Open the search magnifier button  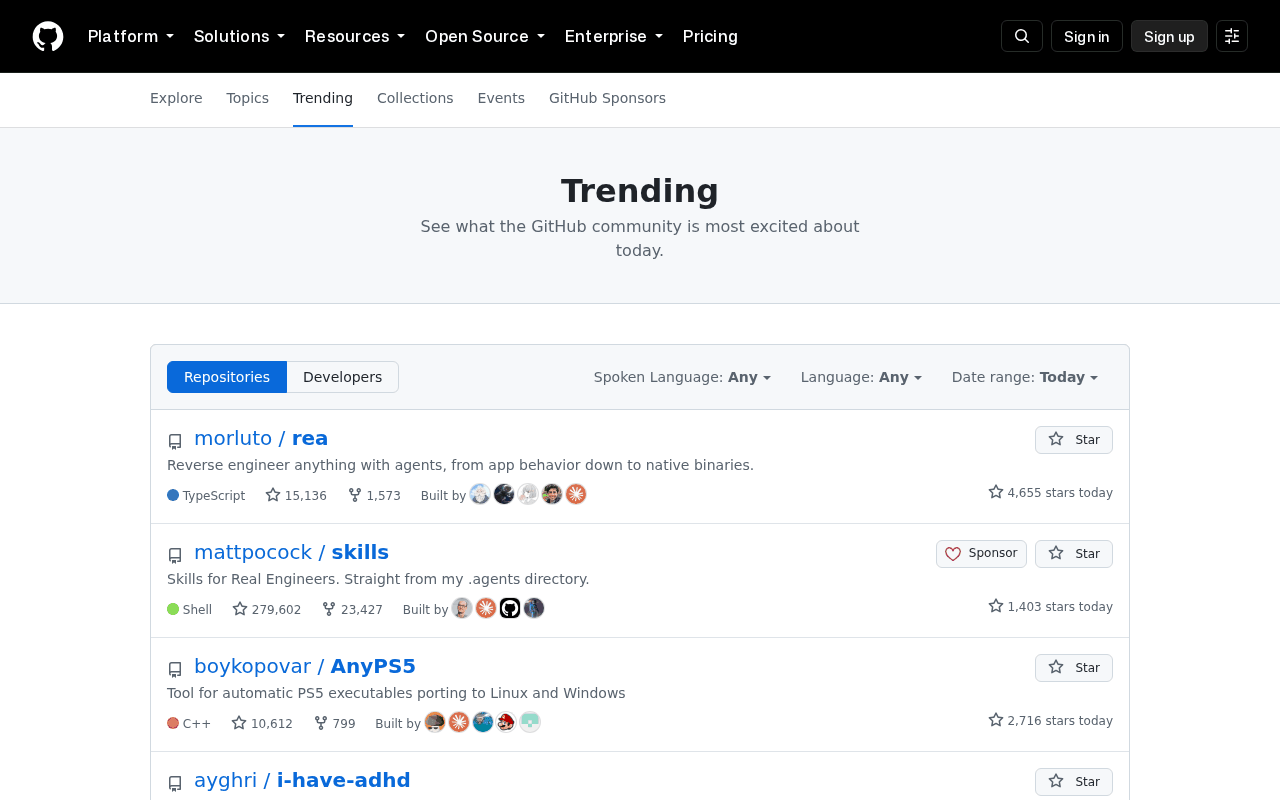click(x=1022, y=36)
